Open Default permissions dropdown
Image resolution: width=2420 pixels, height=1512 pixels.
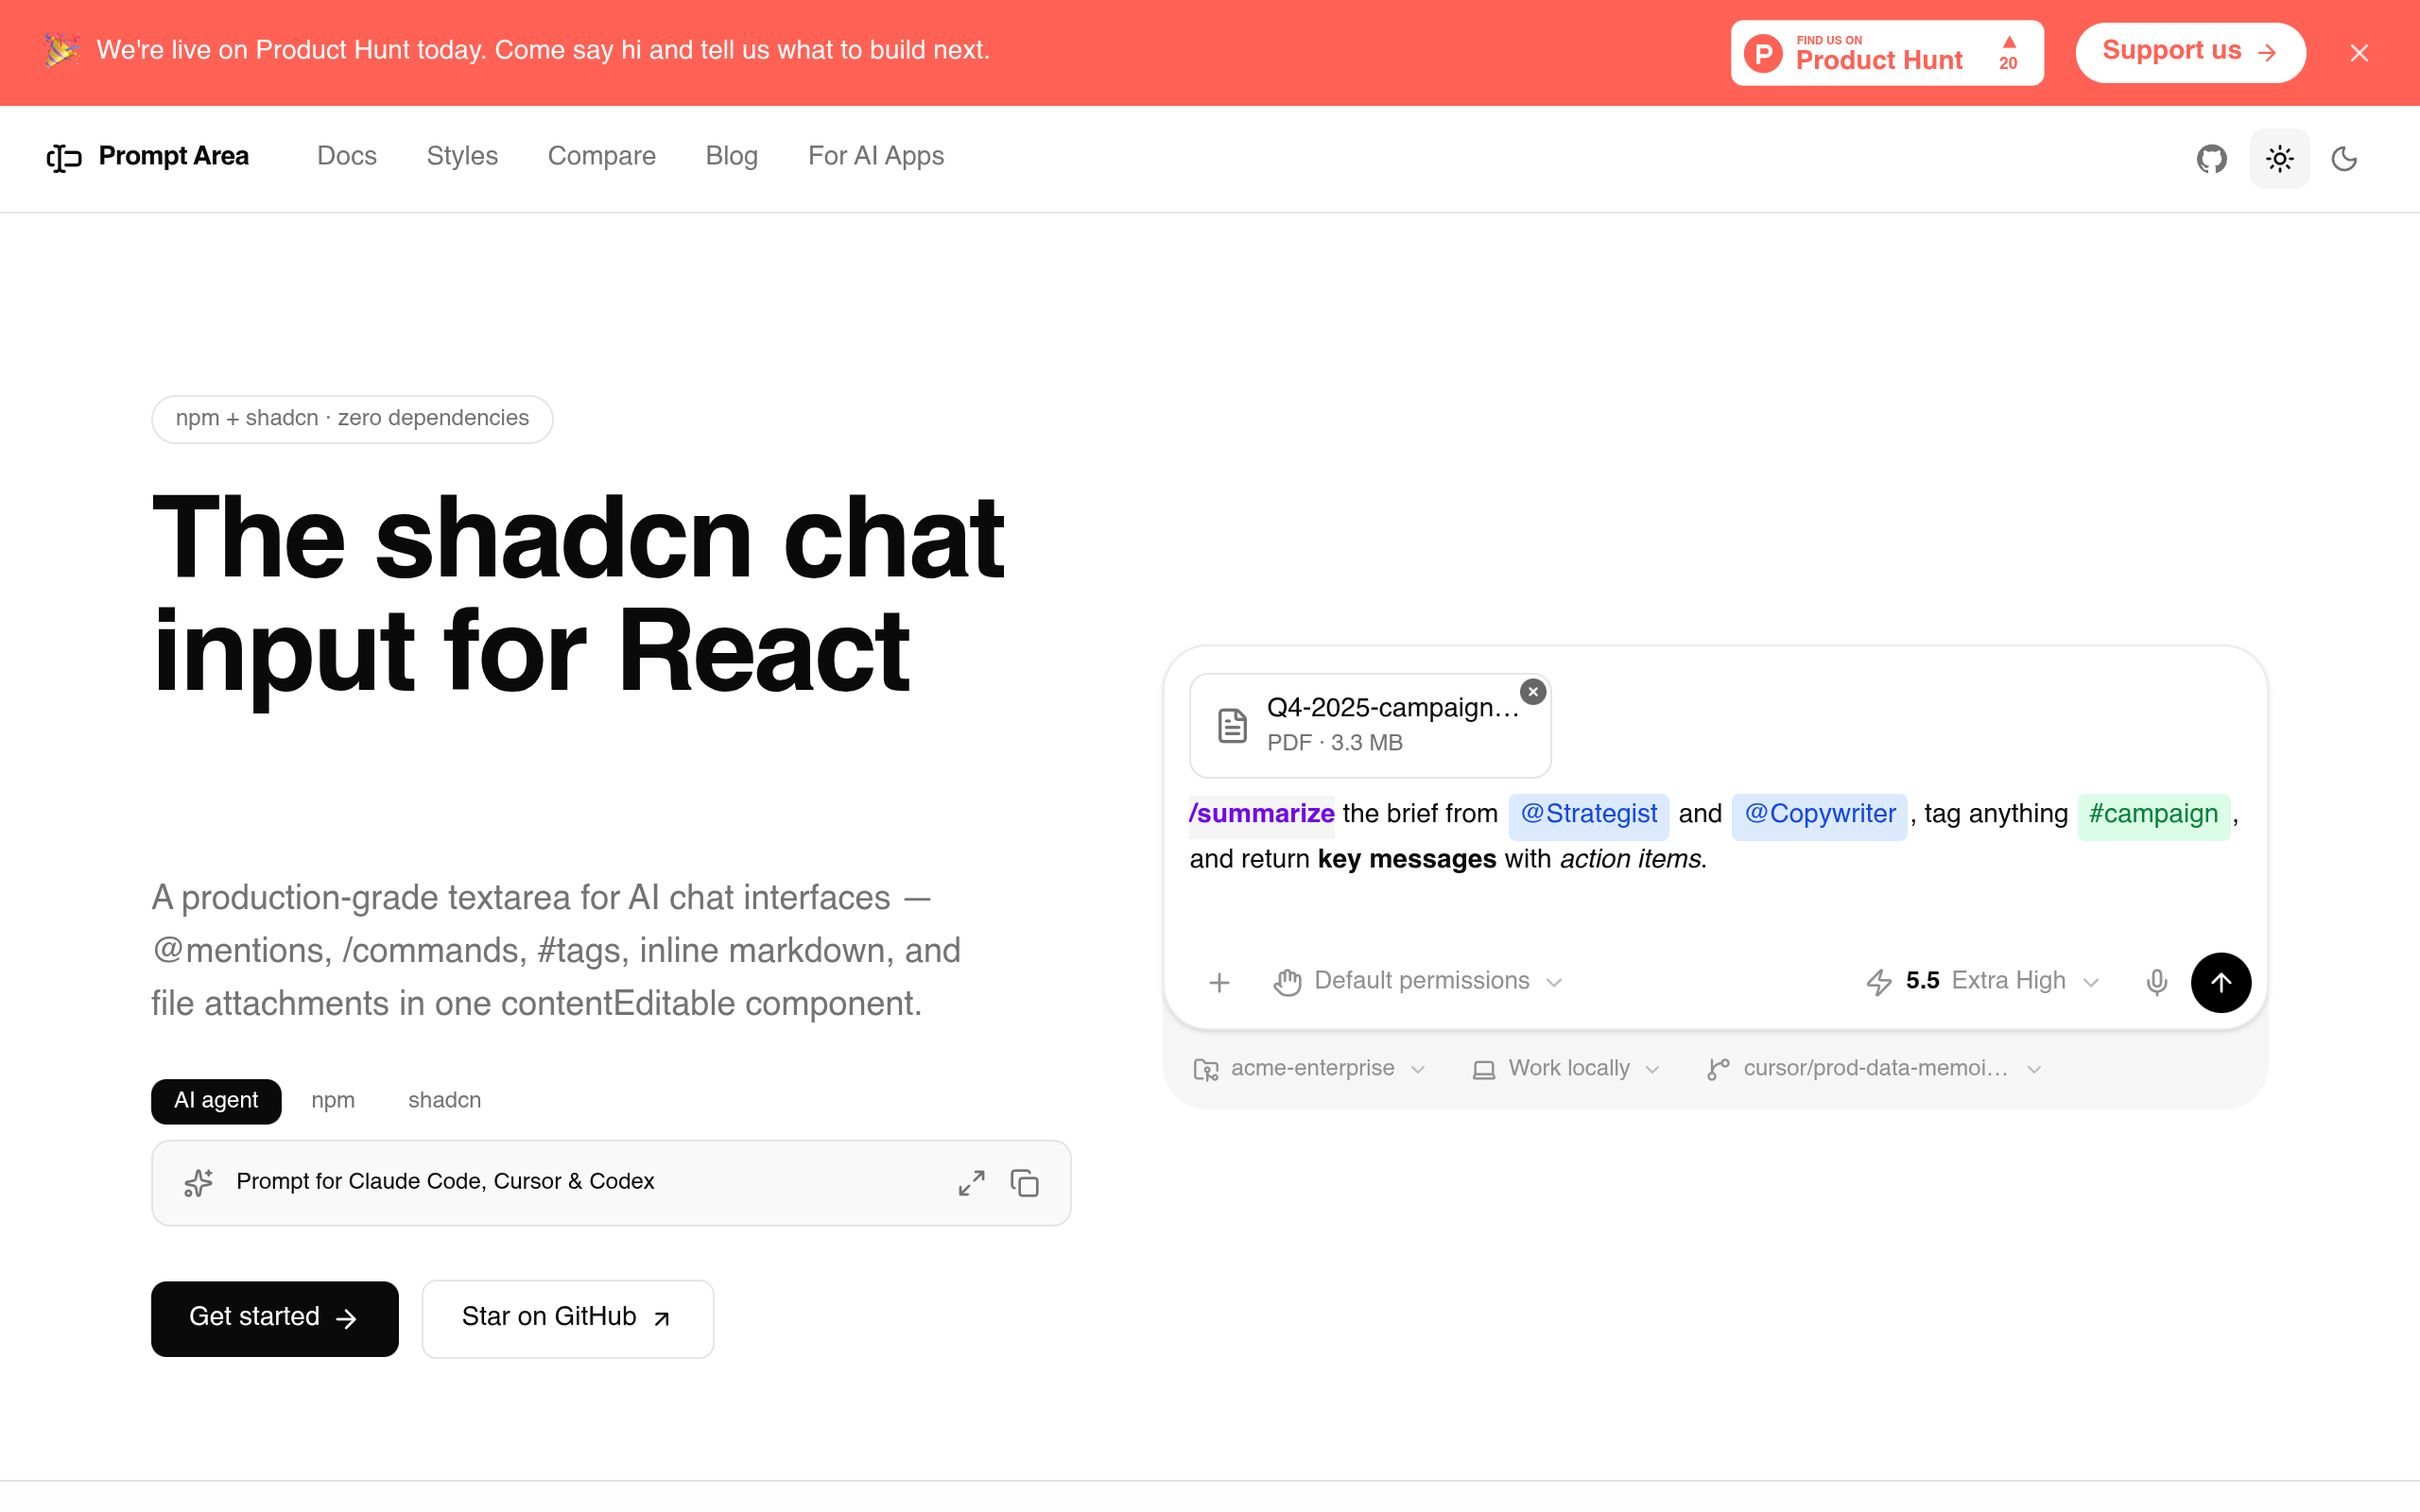1418,981
